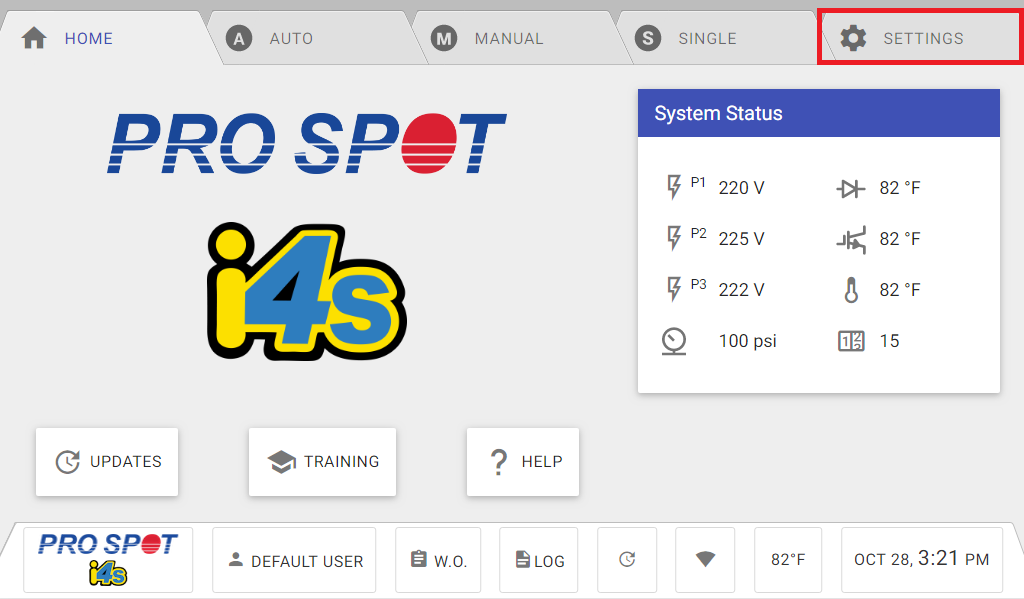Click the large PRO SPOT logo
1024x599 pixels.
(x=307, y=143)
